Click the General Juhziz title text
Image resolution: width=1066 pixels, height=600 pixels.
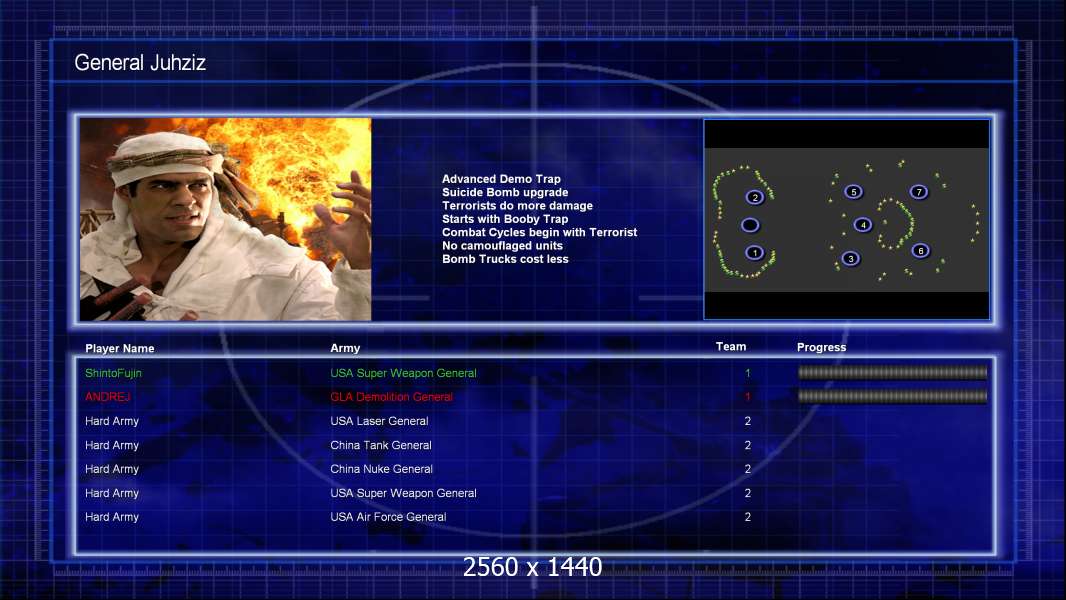(x=140, y=63)
